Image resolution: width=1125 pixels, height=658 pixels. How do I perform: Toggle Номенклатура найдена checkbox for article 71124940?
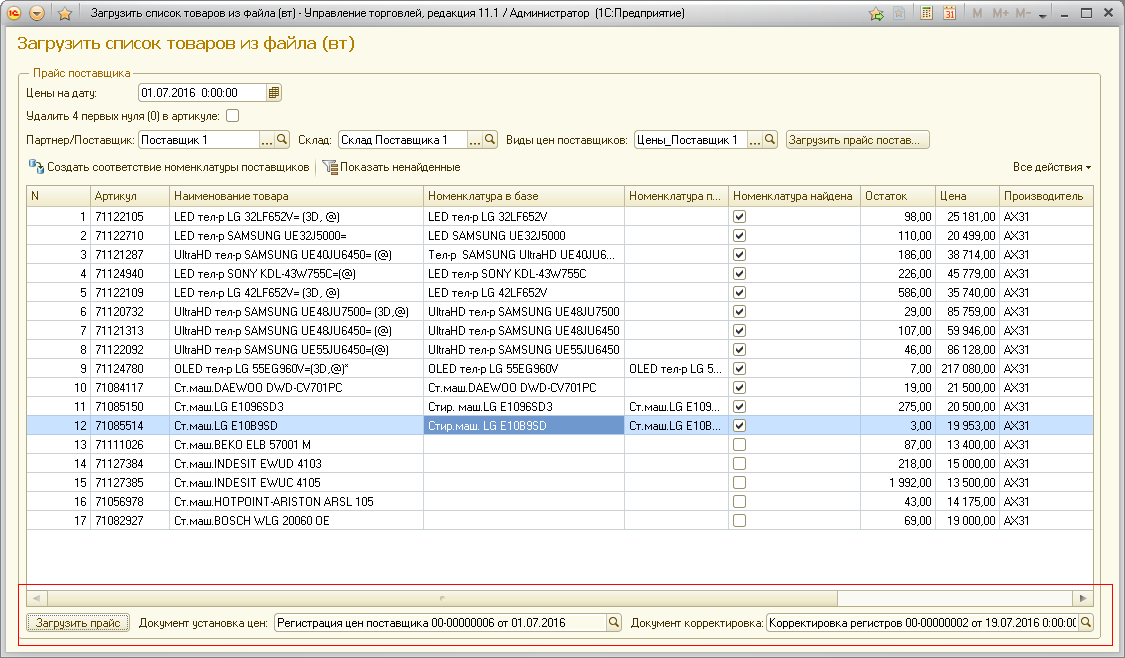[x=739, y=273]
